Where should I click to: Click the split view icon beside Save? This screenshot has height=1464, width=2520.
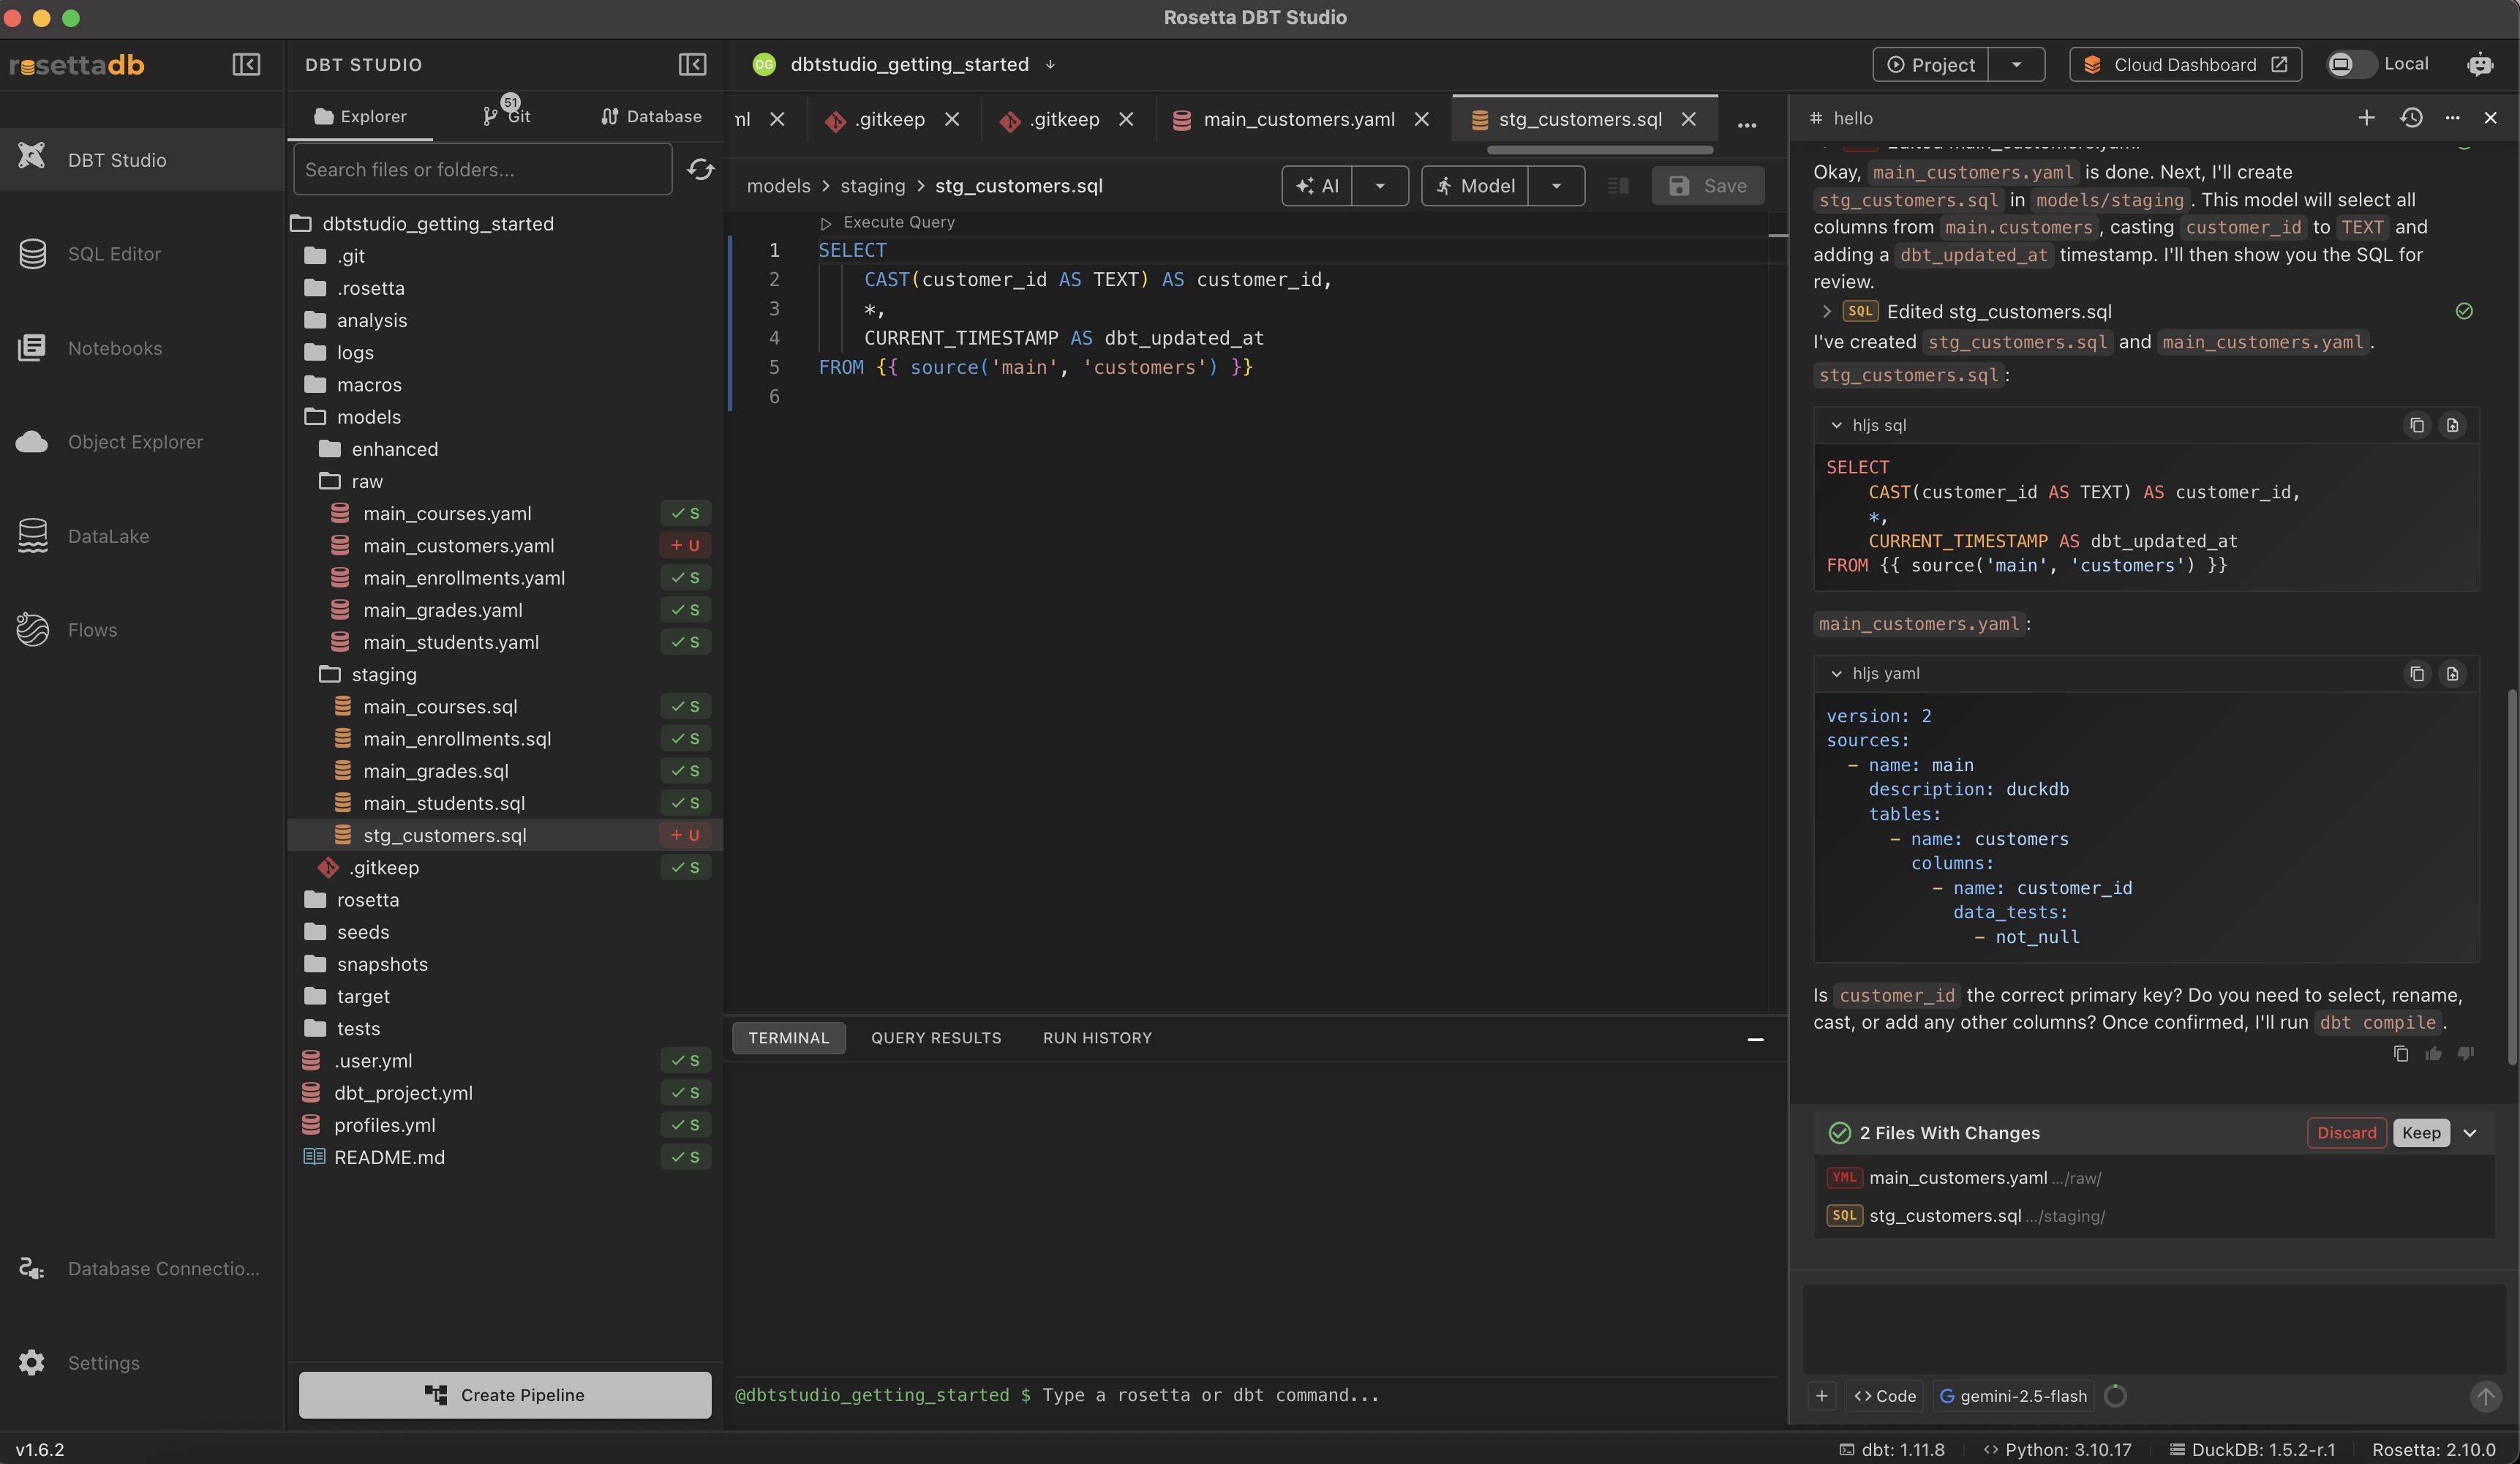[x=1618, y=186]
